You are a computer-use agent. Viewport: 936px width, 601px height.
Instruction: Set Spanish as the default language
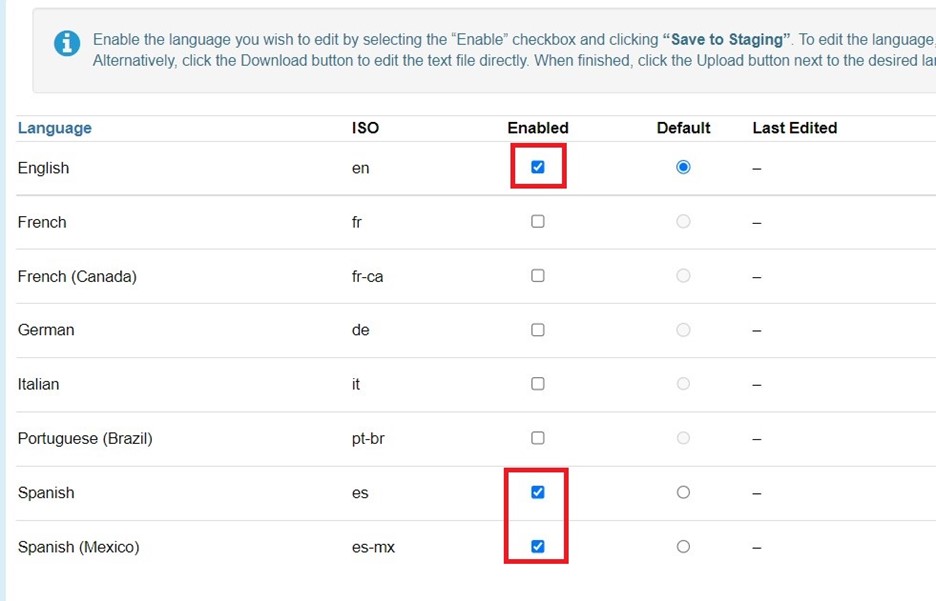click(x=683, y=492)
